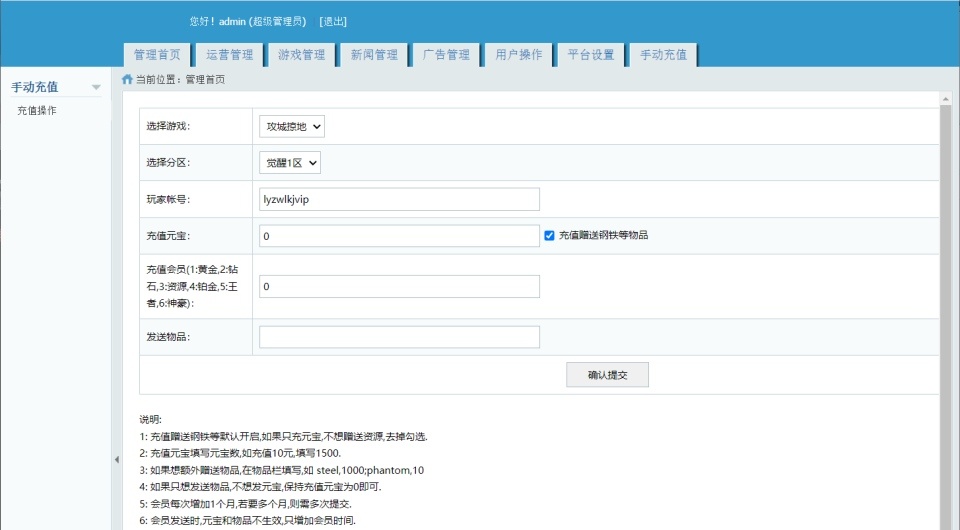Click the 充值会员 level input field
Image resolution: width=960 pixels, height=530 pixels.
399,286
